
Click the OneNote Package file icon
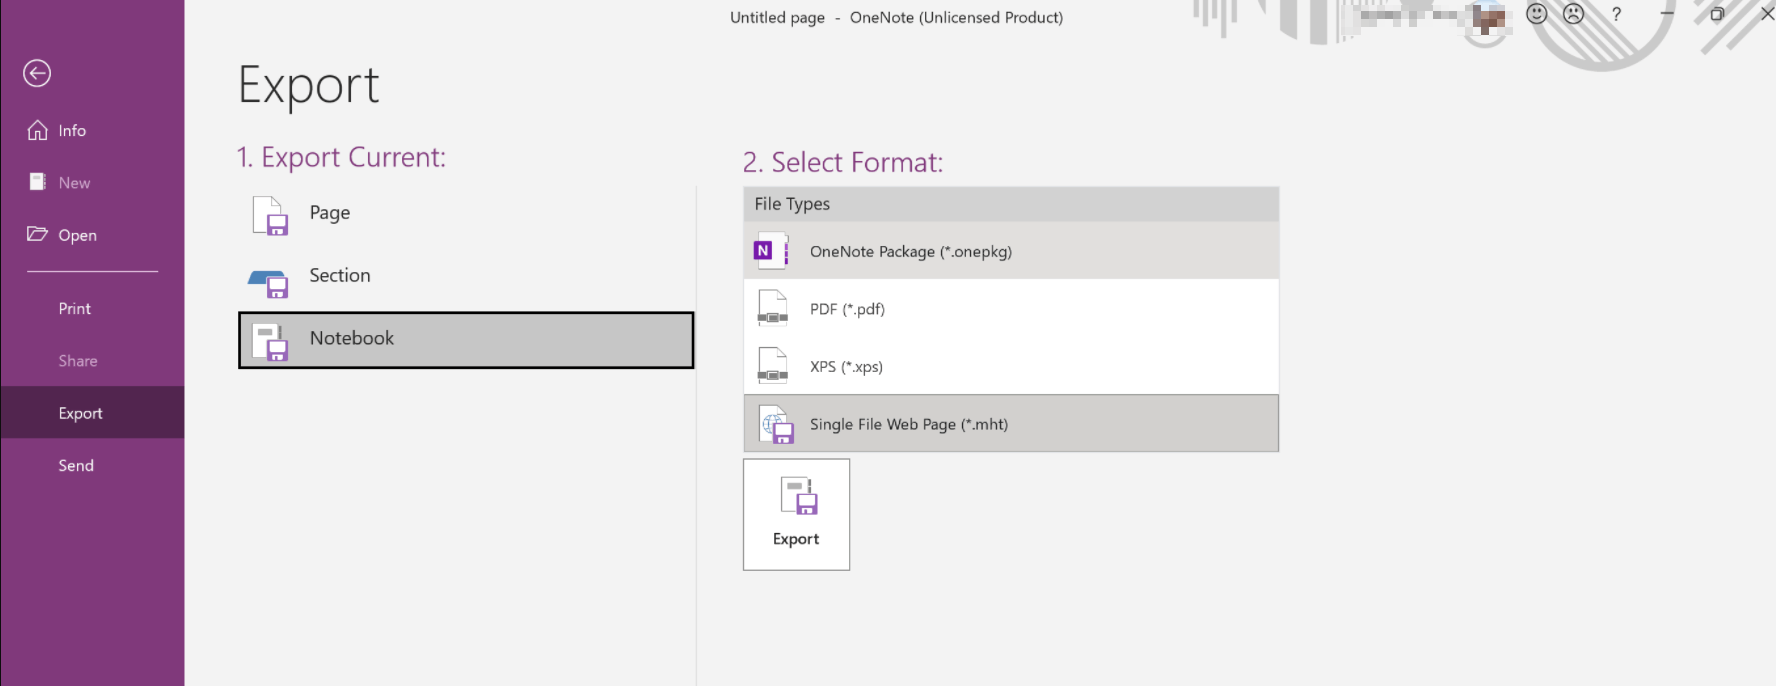pyautogui.click(x=771, y=251)
